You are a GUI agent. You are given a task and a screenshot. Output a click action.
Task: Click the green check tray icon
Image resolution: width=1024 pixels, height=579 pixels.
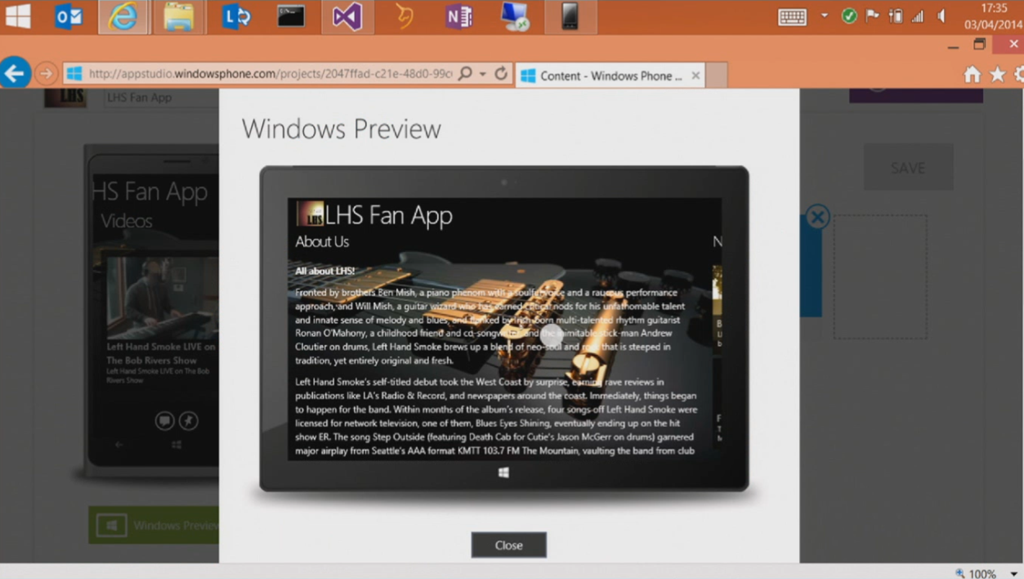tap(849, 16)
